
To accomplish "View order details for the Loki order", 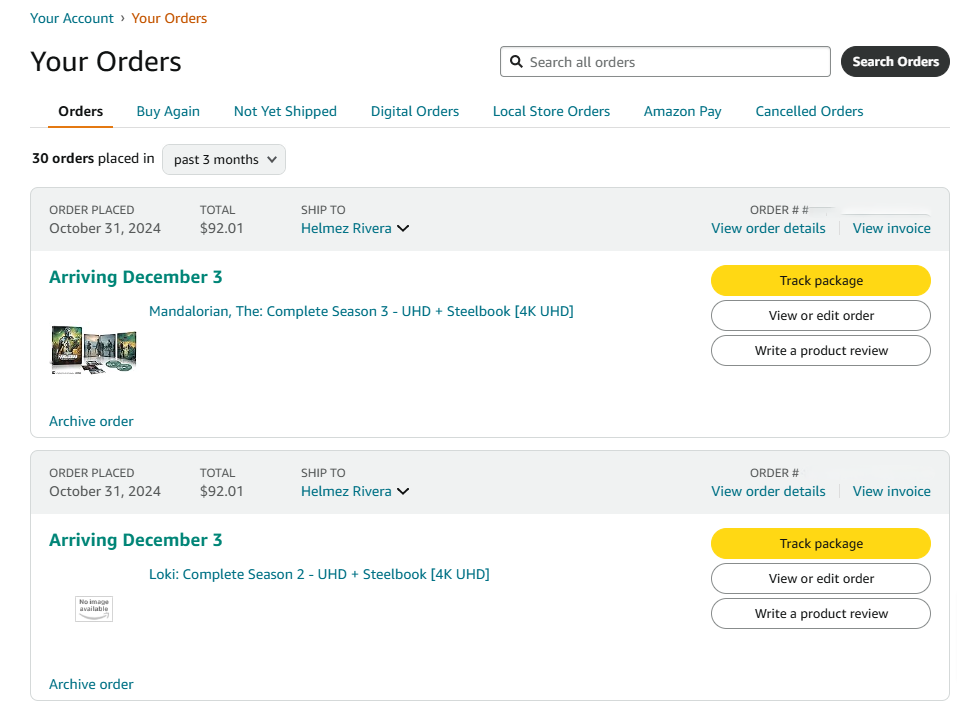I will 768,491.
